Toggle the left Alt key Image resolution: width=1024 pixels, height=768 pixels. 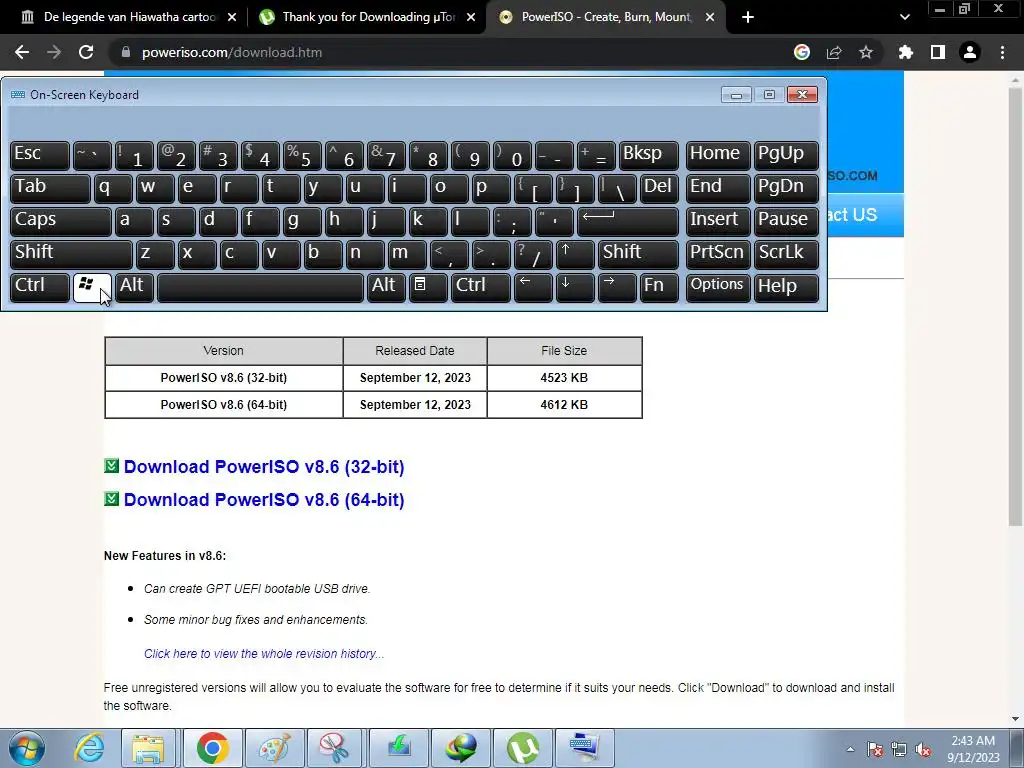pos(134,287)
